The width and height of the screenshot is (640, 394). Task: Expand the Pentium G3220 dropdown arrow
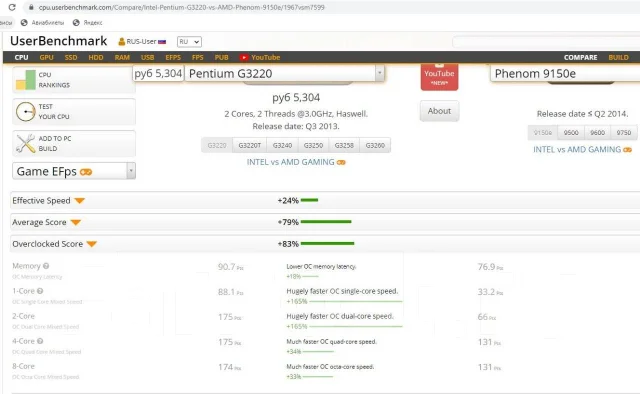[x=380, y=73]
